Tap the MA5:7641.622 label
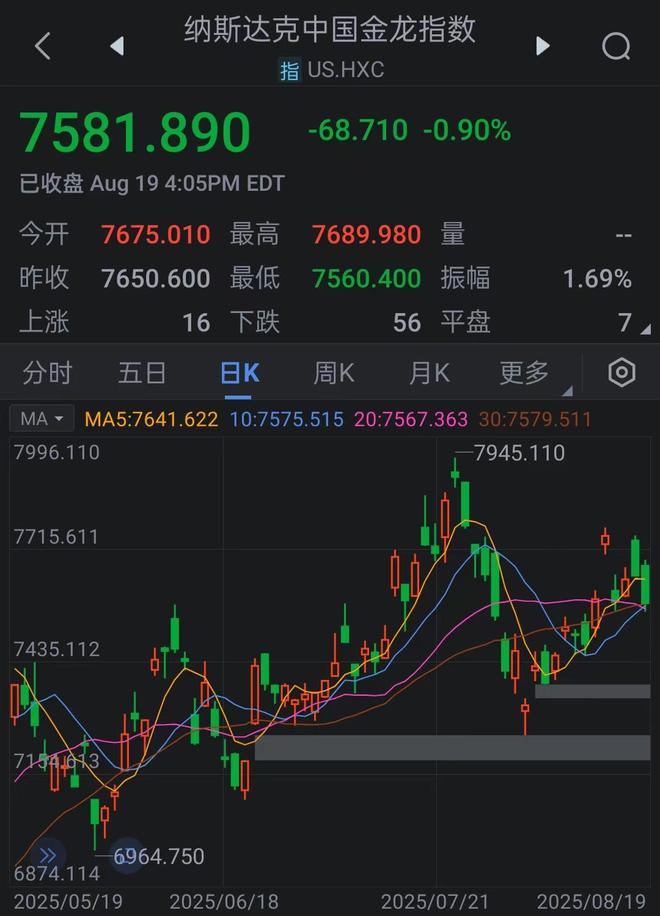This screenshot has height=916, width=660. point(151,419)
